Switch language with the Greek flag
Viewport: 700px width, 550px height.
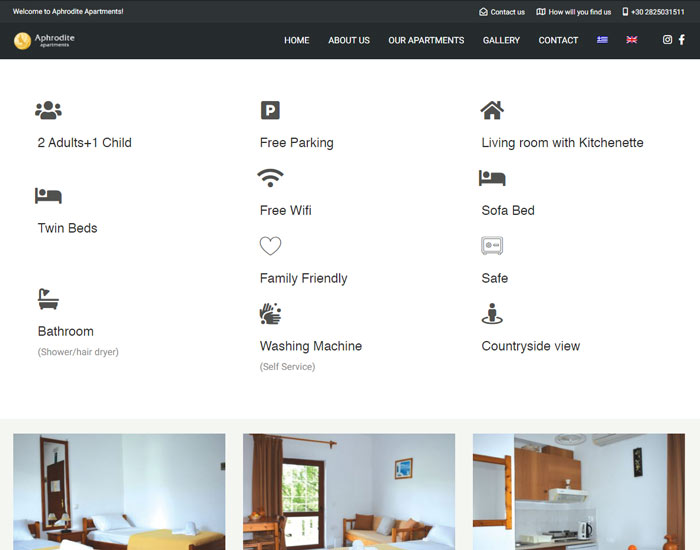[602, 40]
